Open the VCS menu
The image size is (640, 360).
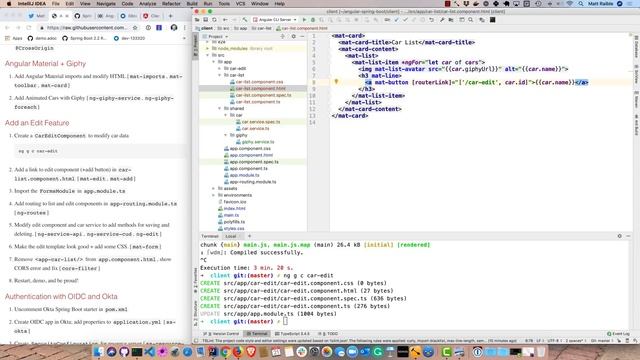(x=240, y=4)
